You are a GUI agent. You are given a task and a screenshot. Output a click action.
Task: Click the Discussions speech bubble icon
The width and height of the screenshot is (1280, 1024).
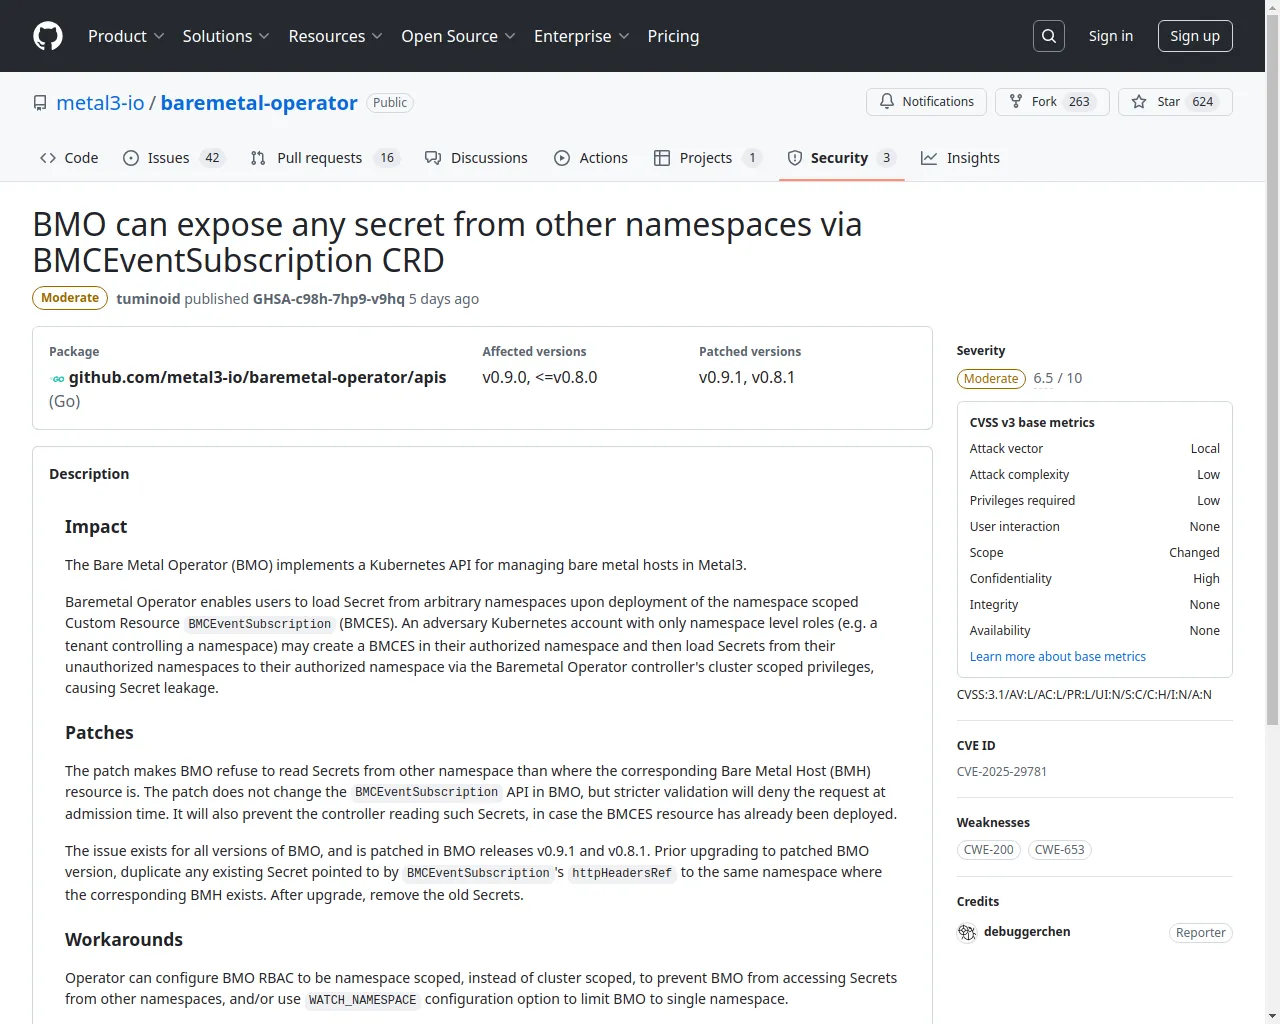click(433, 158)
